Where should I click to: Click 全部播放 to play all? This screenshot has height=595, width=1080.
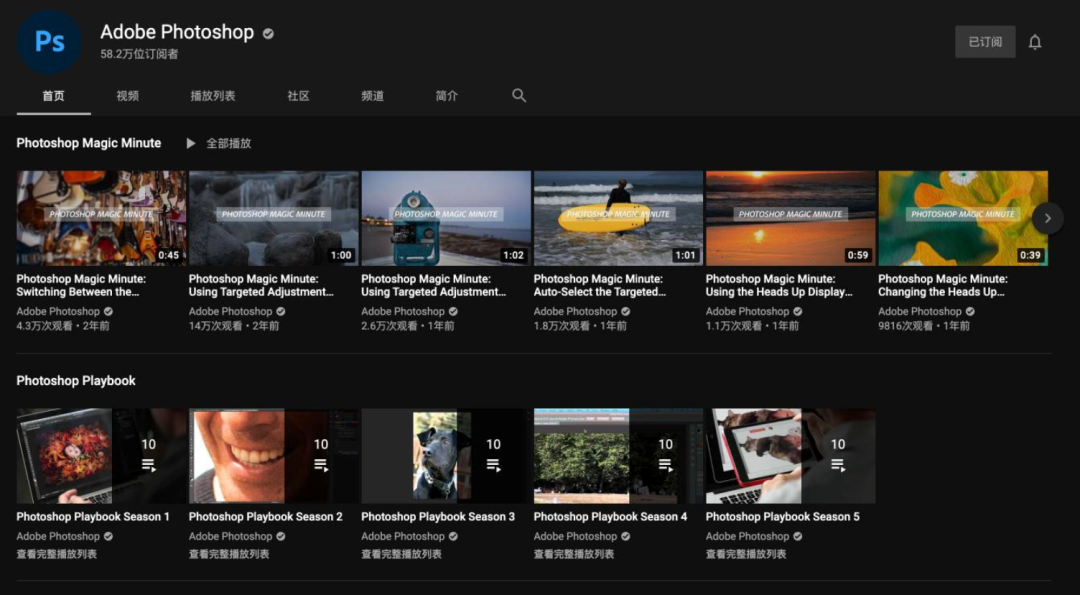click(x=229, y=143)
